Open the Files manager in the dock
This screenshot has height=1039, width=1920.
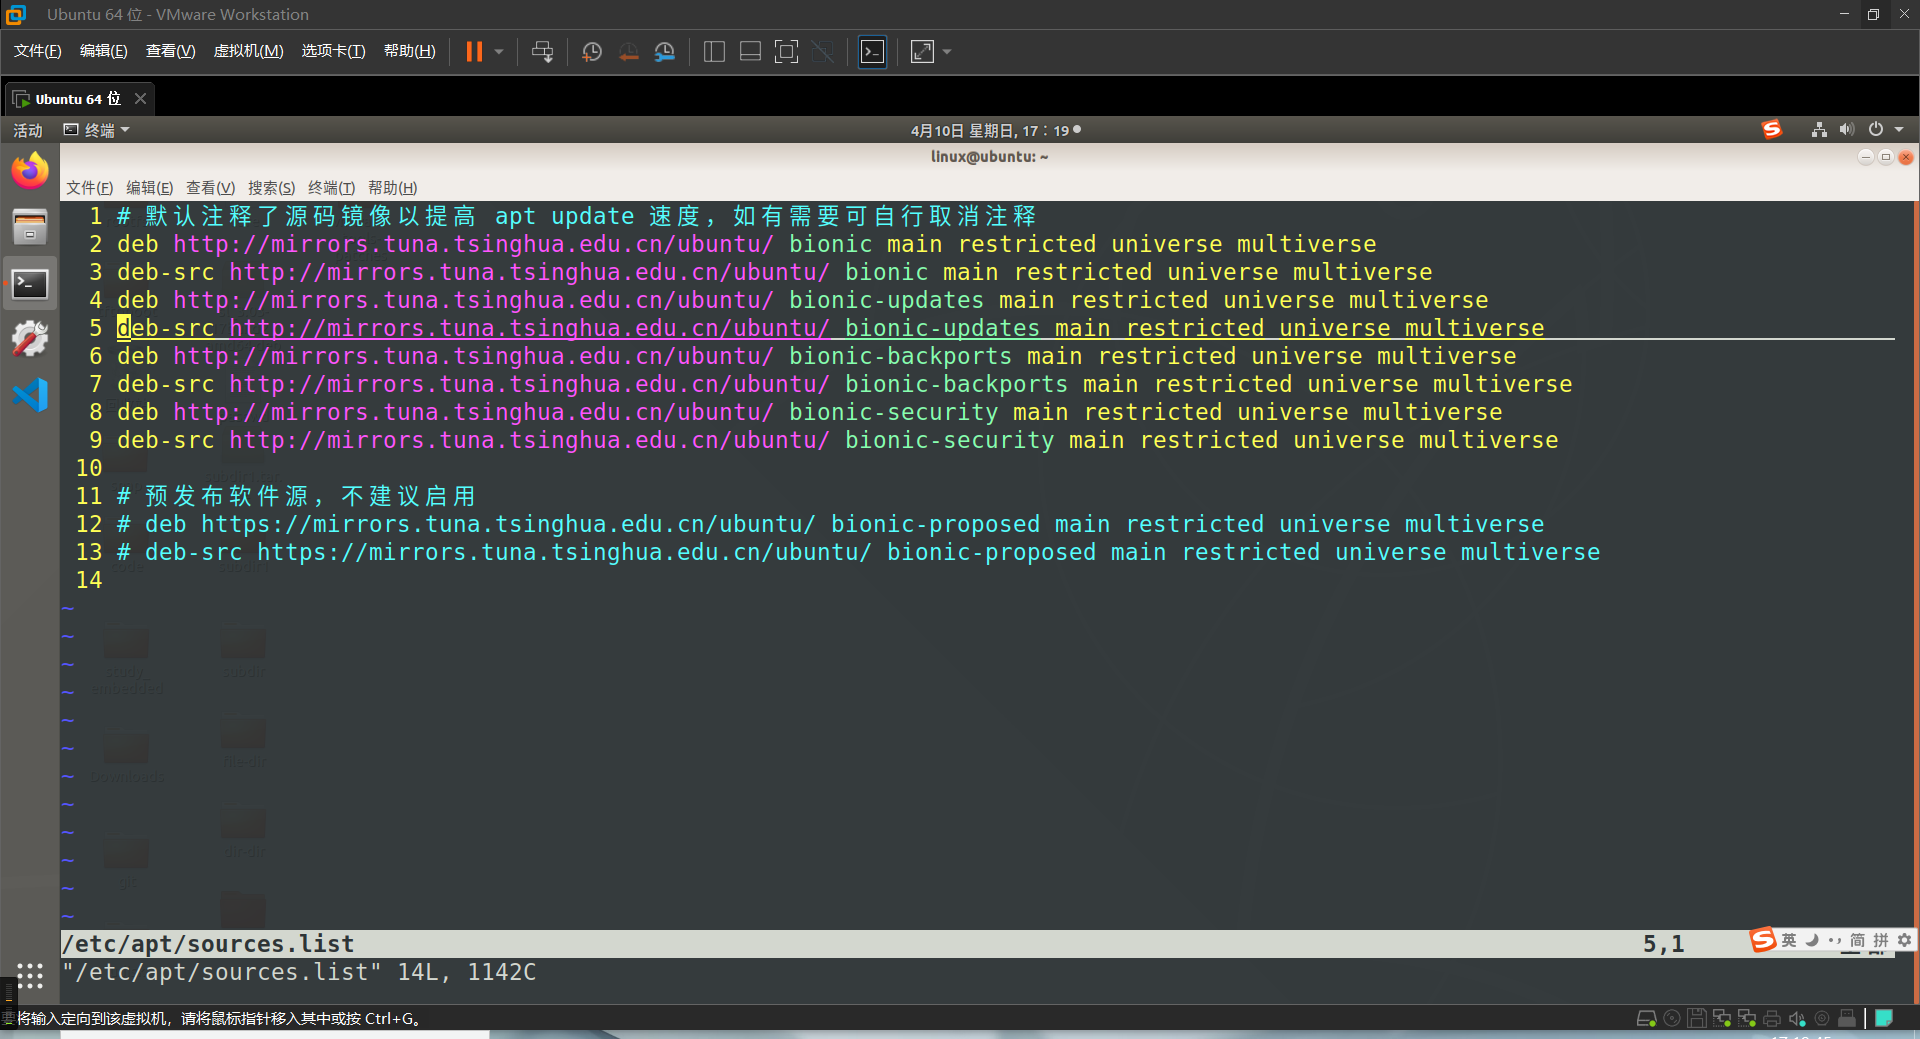(x=30, y=227)
